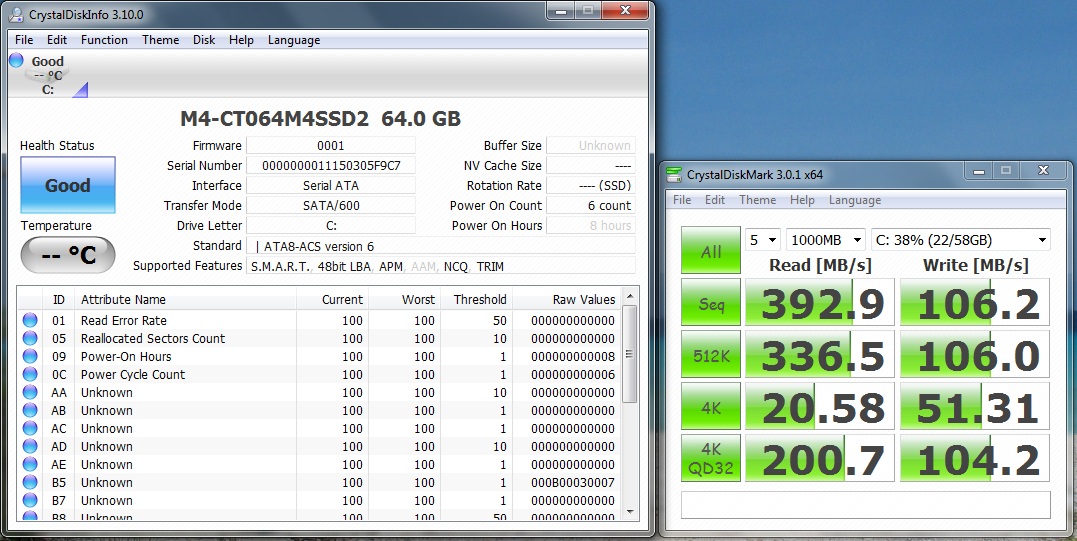
Task: Open Function menu in CrystalDiskInfo
Action: [x=104, y=40]
